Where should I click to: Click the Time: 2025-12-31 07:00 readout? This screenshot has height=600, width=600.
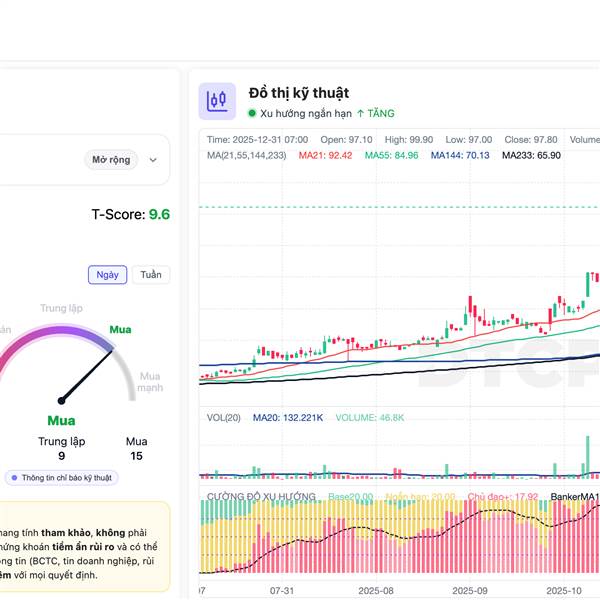click(258, 140)
